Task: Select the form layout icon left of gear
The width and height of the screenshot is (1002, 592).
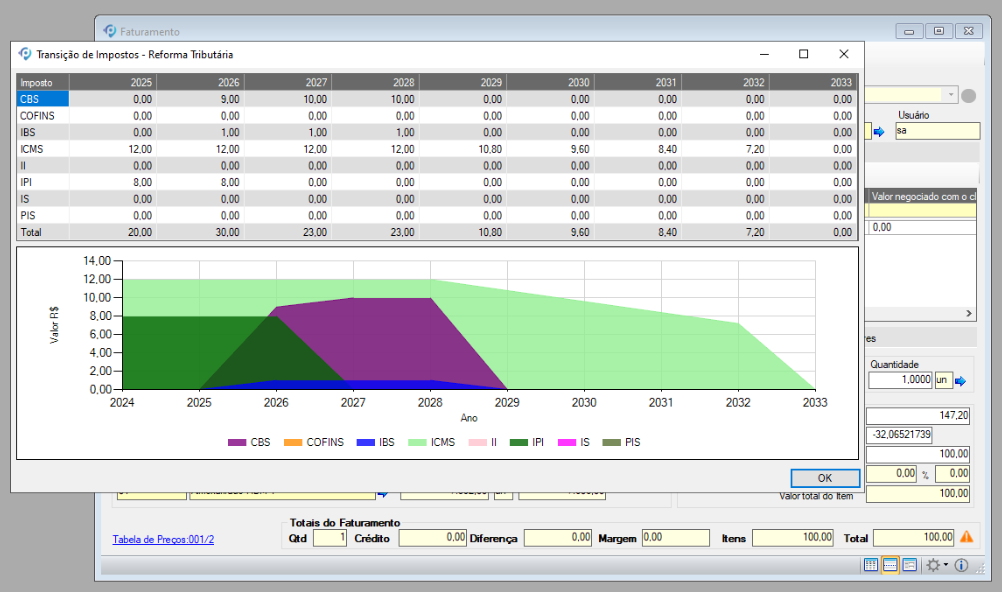Action: point(910,565)
